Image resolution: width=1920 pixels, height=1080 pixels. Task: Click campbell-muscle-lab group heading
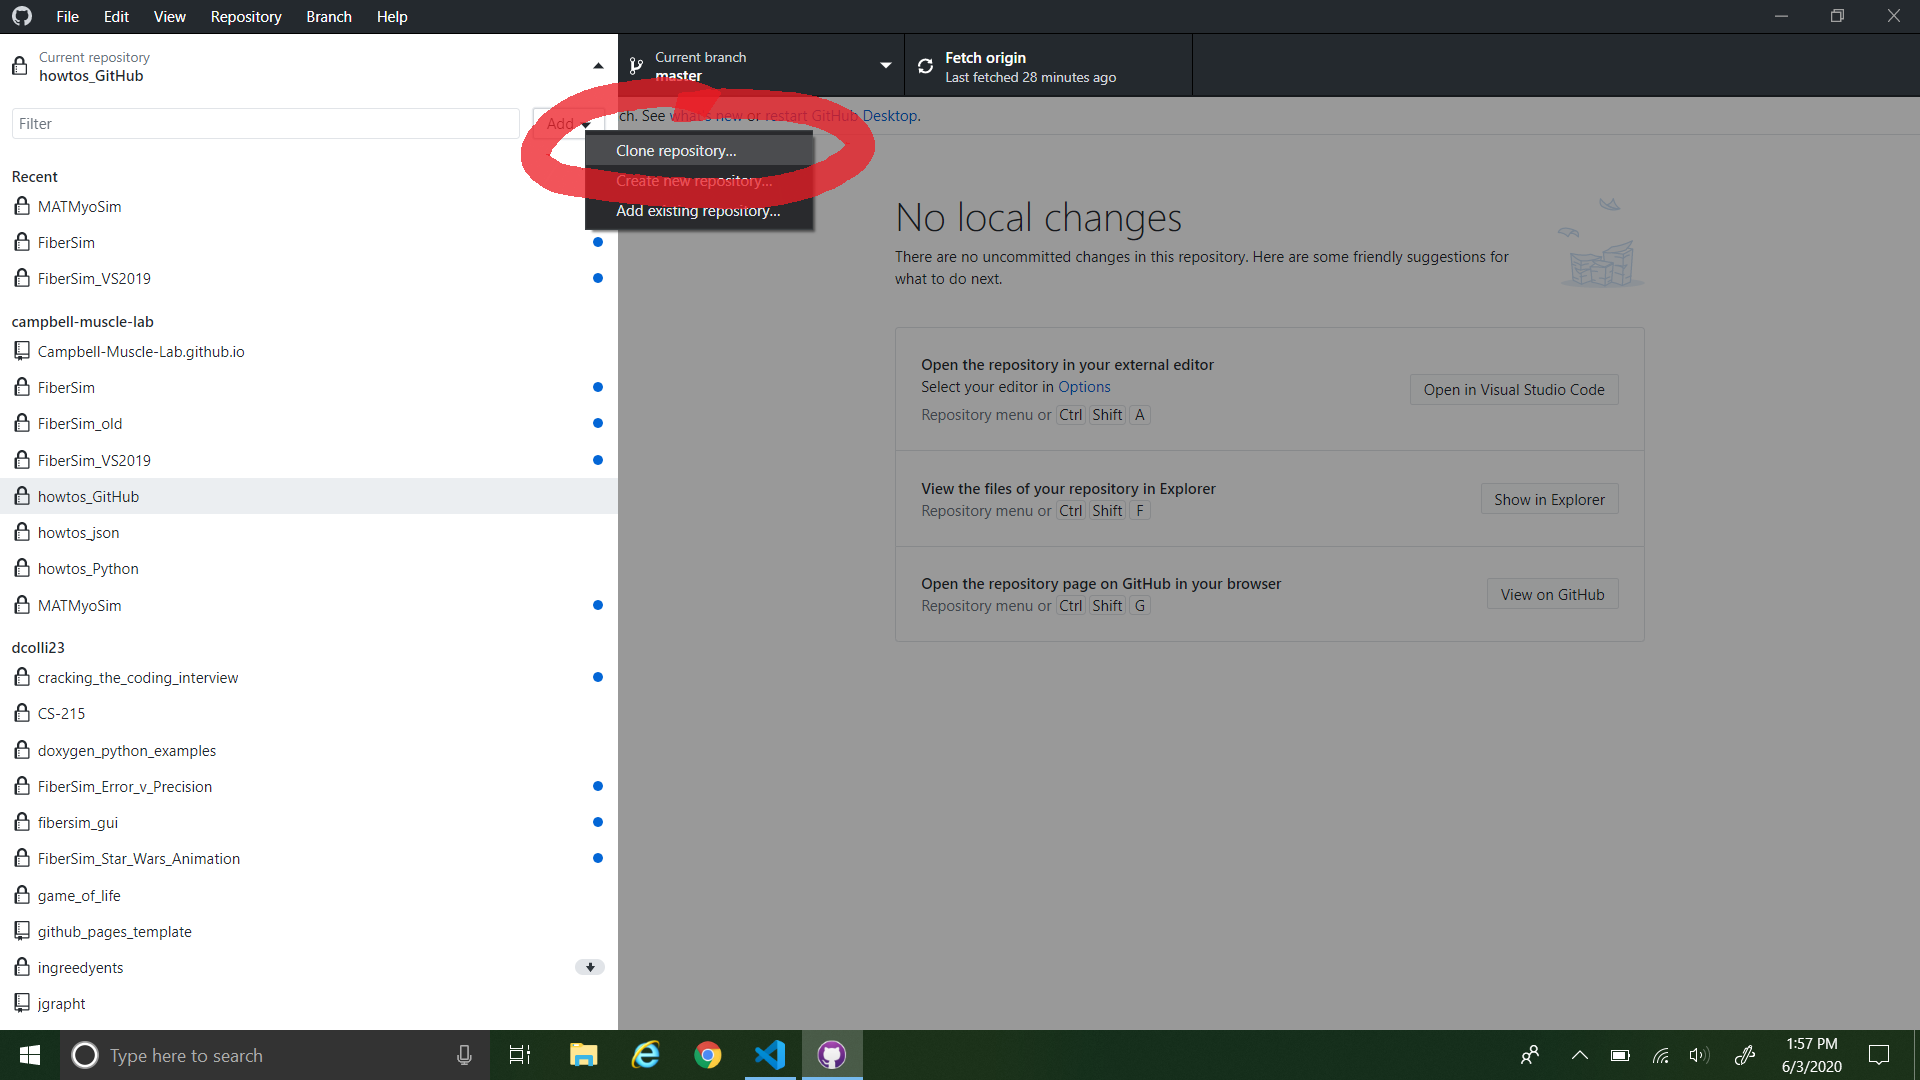[82, 321]
